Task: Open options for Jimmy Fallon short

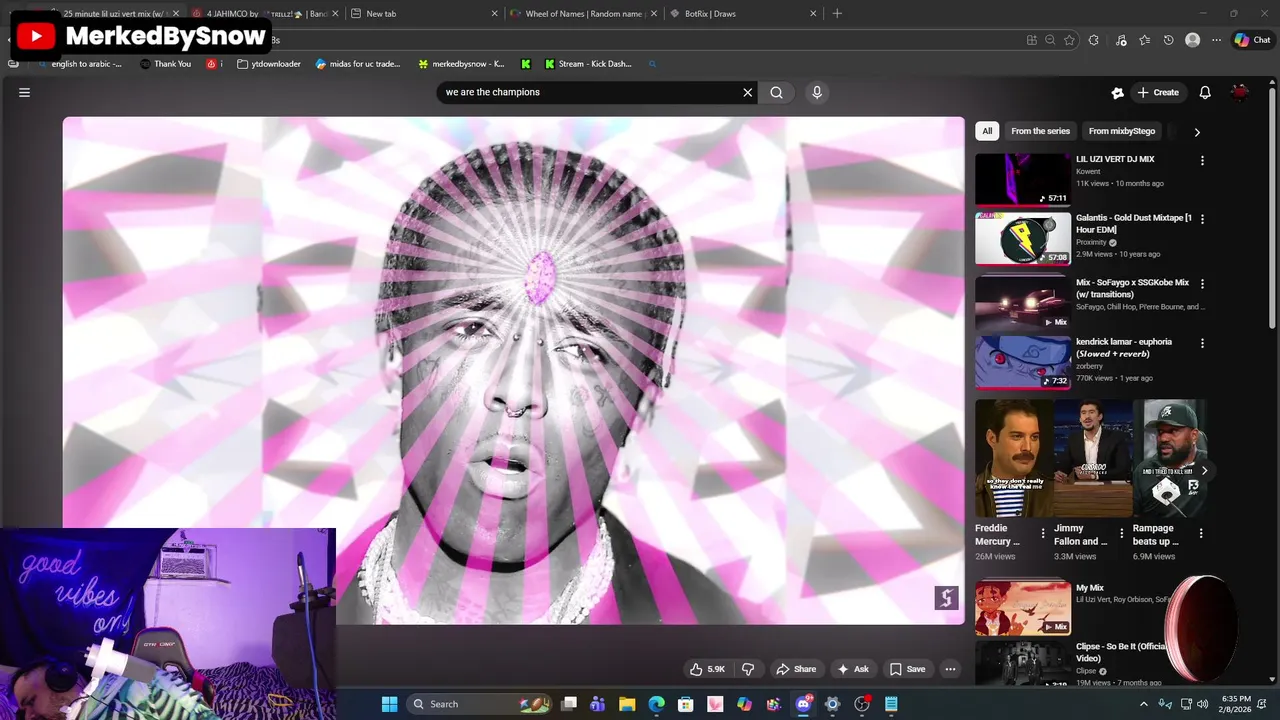Action: coord(1121,533)
